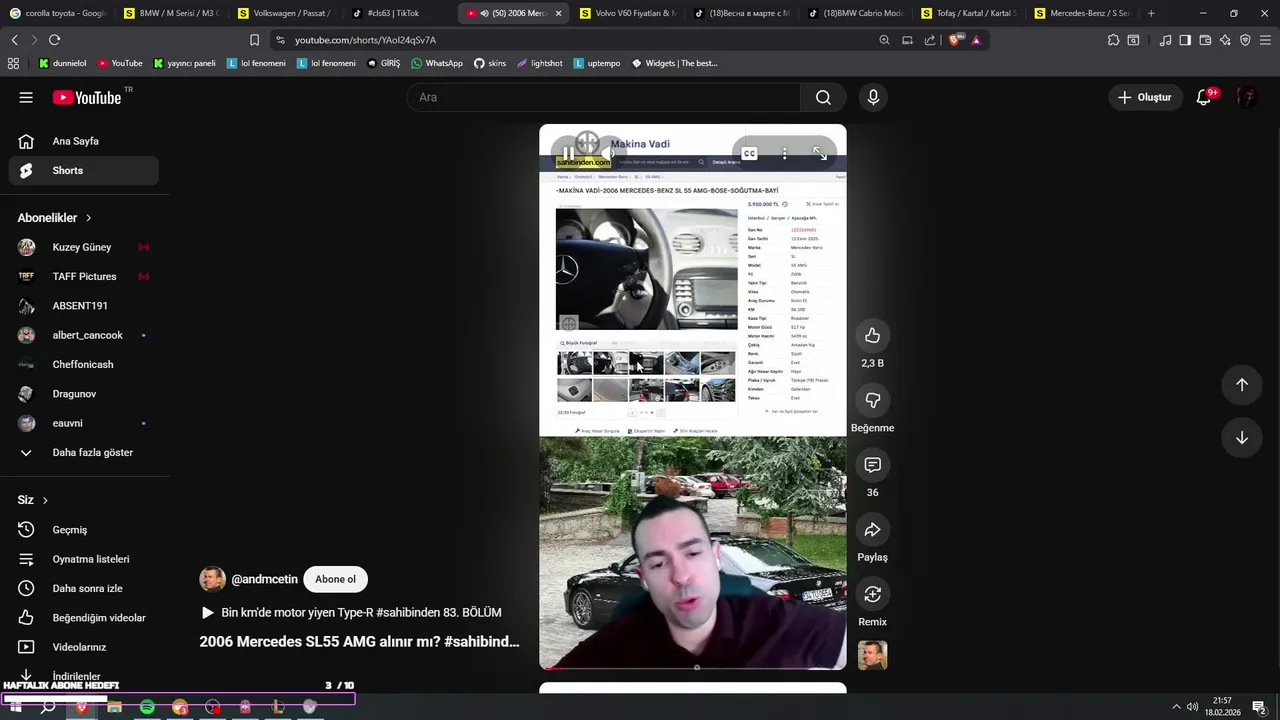1280x720 pixels.
Task: Open Spotify from the taskbar
Action: pos(147,707)
